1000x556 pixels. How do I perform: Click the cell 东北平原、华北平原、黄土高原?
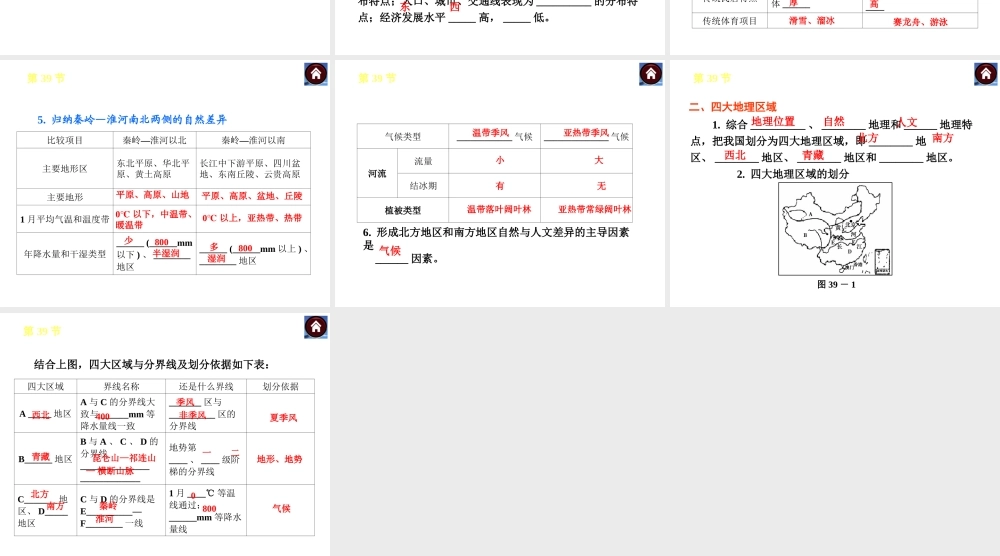[154, 168]
